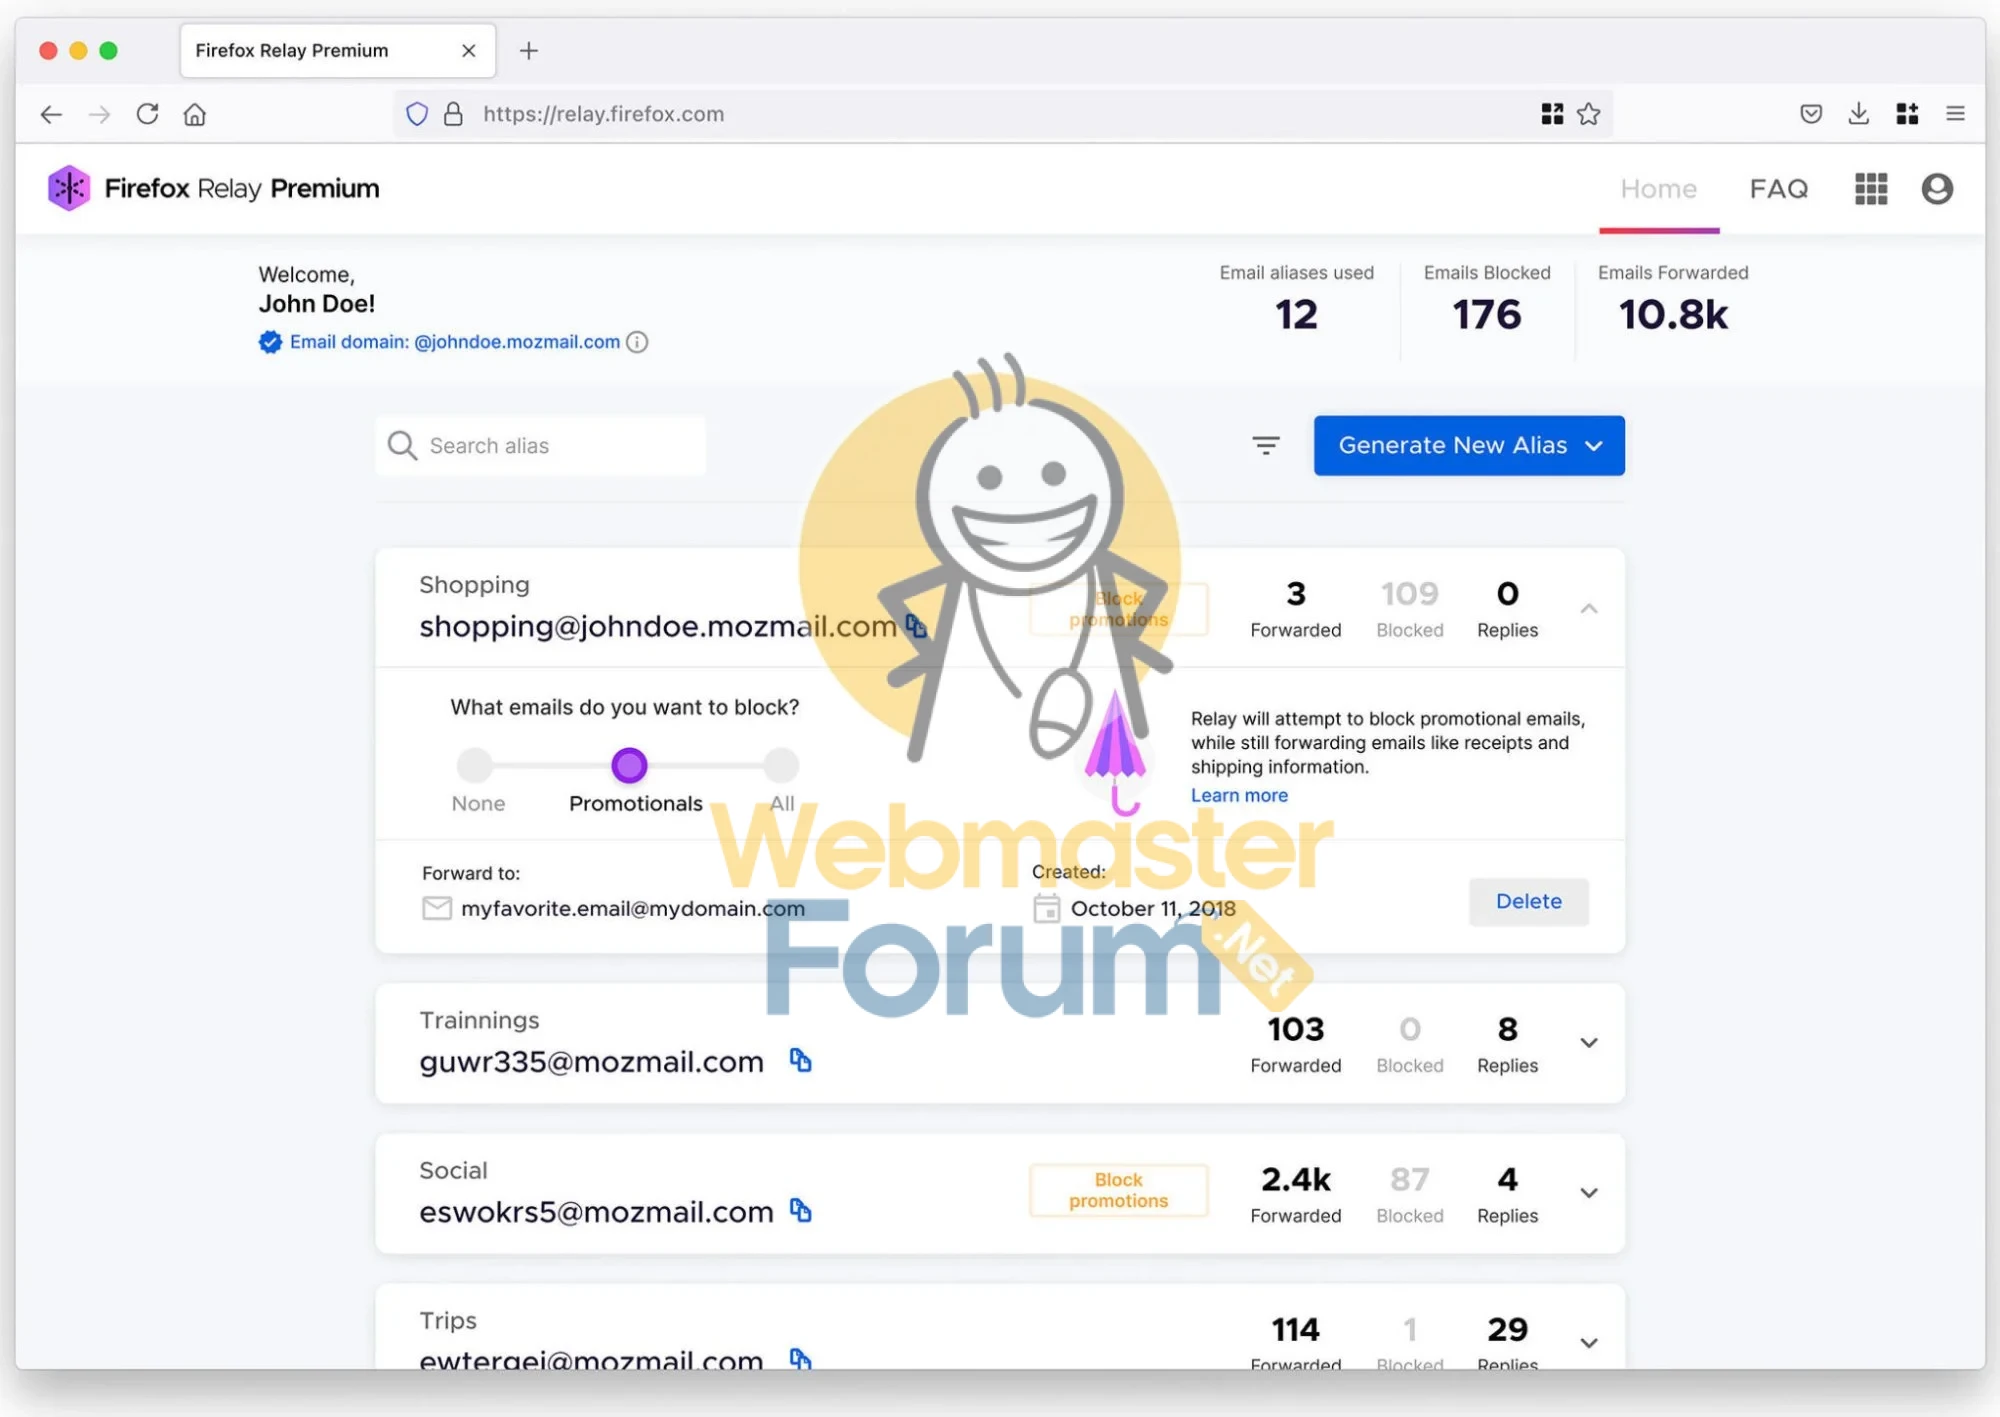Click the info icon next to the email domain
This screenshot has height=1417, width=2000.
click(638, 342)
